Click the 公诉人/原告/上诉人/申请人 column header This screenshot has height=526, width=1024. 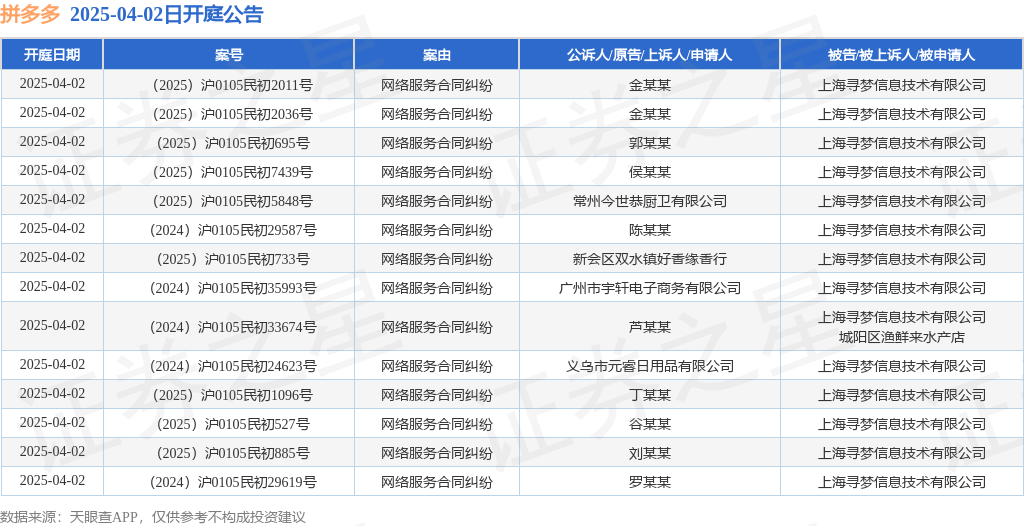[x=650, y=55]
